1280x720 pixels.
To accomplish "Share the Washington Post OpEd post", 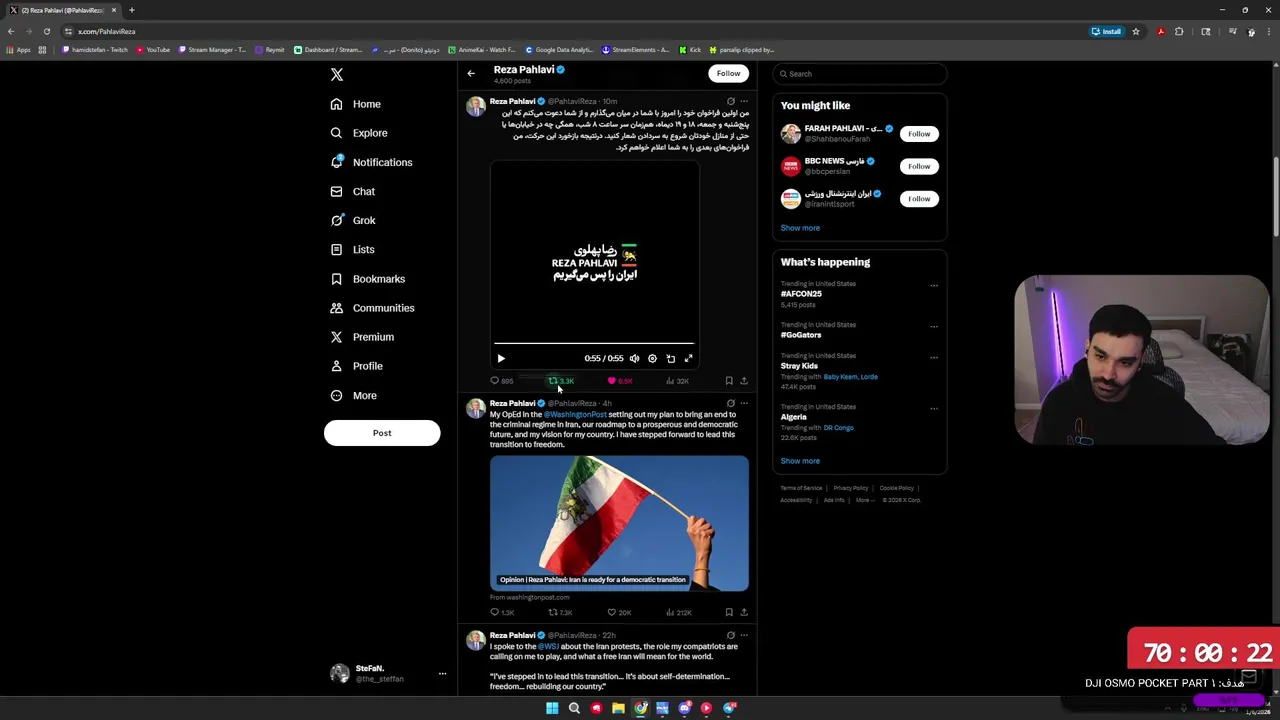I will [744, 613].
